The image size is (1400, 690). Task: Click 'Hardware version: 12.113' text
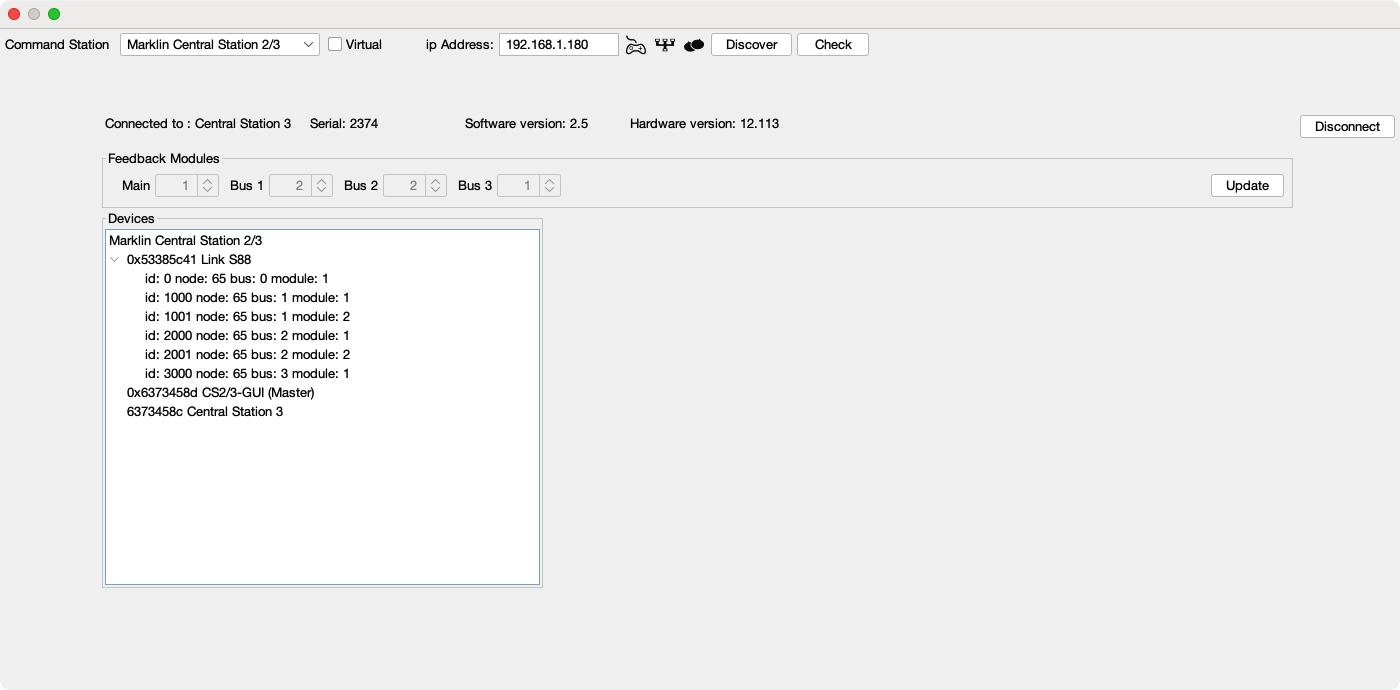tap(704, 124)
